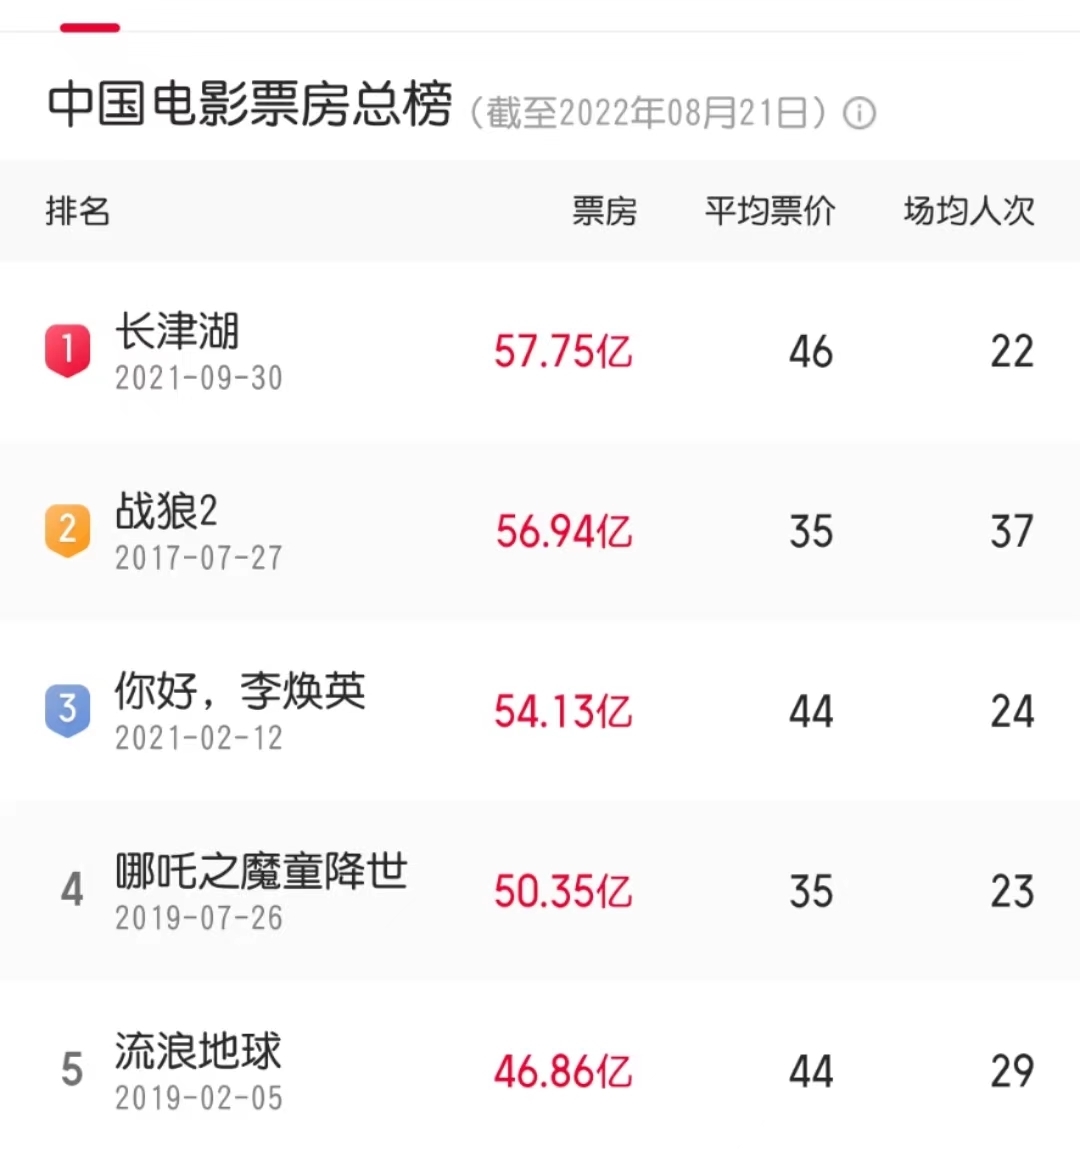Click the blue rank 3 badge
The height and width of the screenshot is (1155, 1080).
[68, 710]
